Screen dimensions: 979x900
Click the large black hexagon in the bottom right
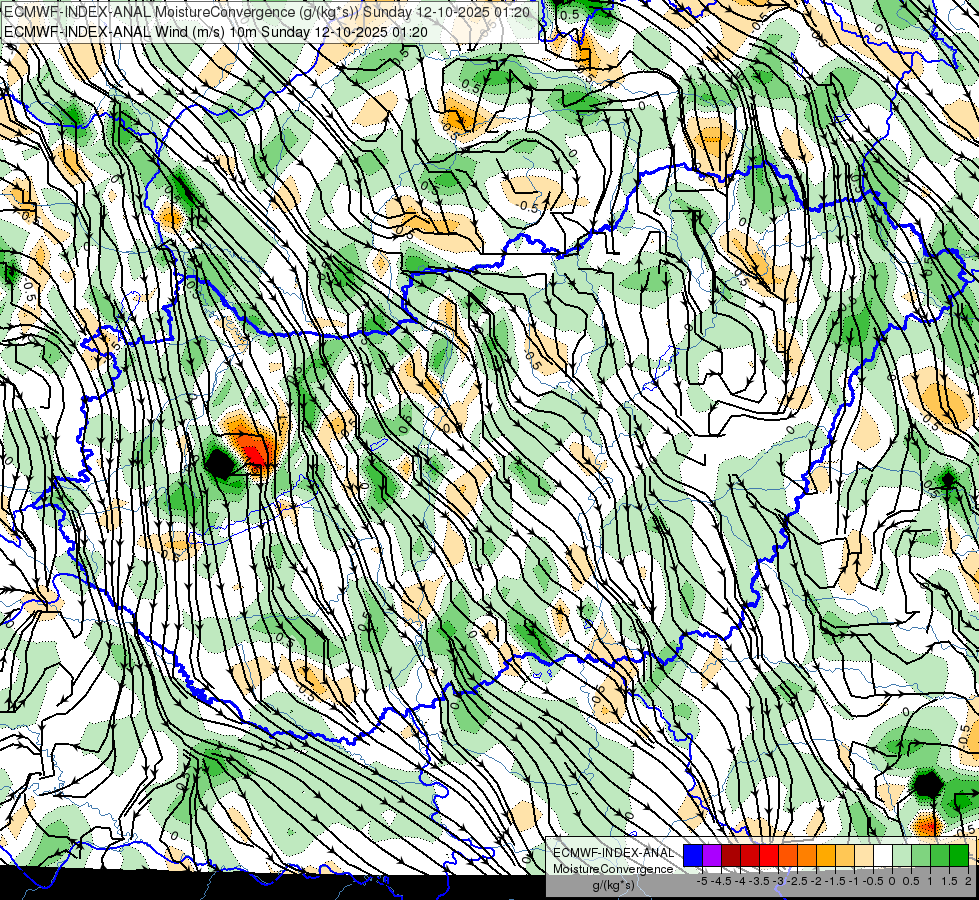click(x=928, y=784)
